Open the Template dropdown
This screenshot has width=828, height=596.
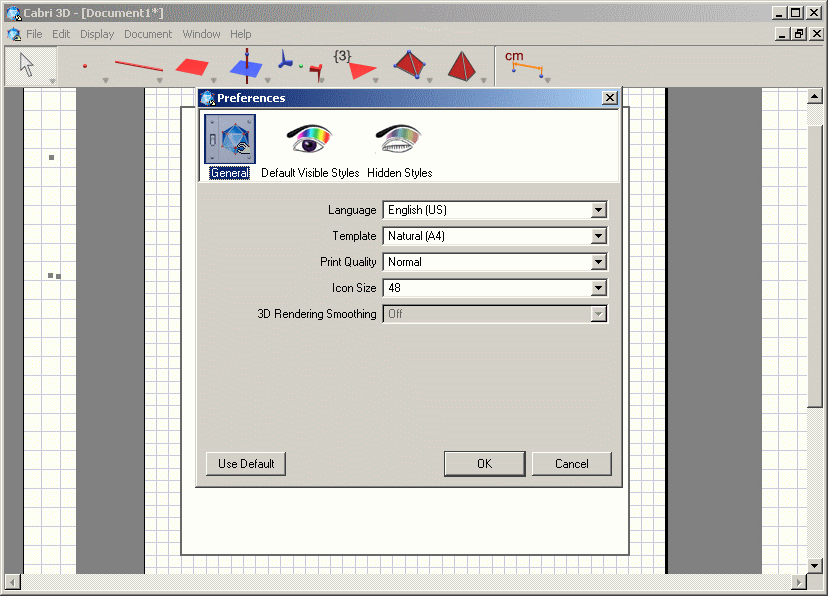click(599, 236)
